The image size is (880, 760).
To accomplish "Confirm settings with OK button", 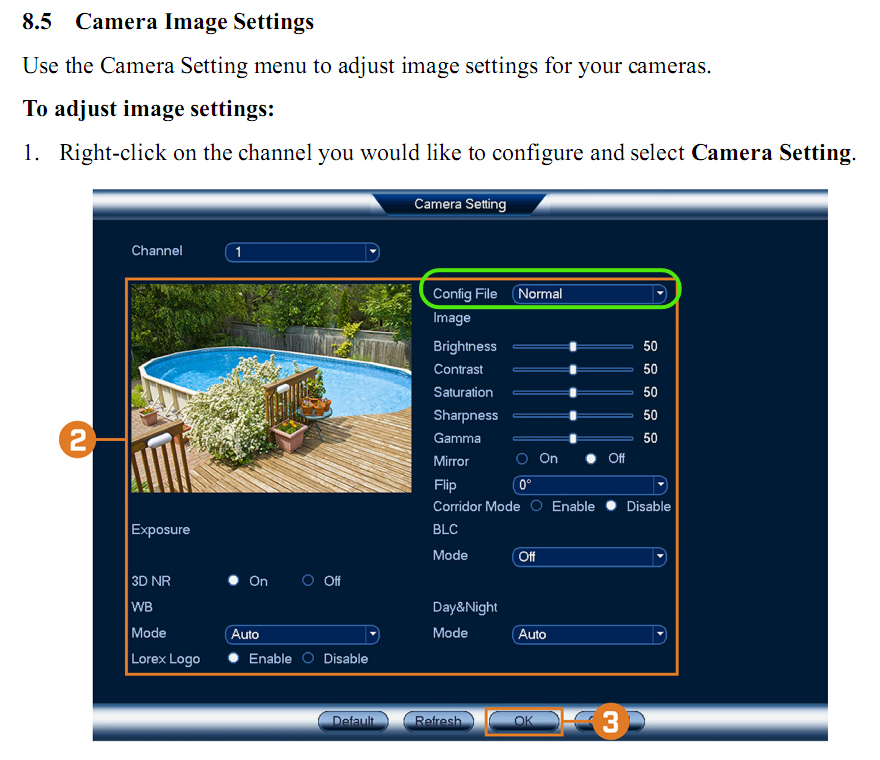I will (x=524, y=721).
